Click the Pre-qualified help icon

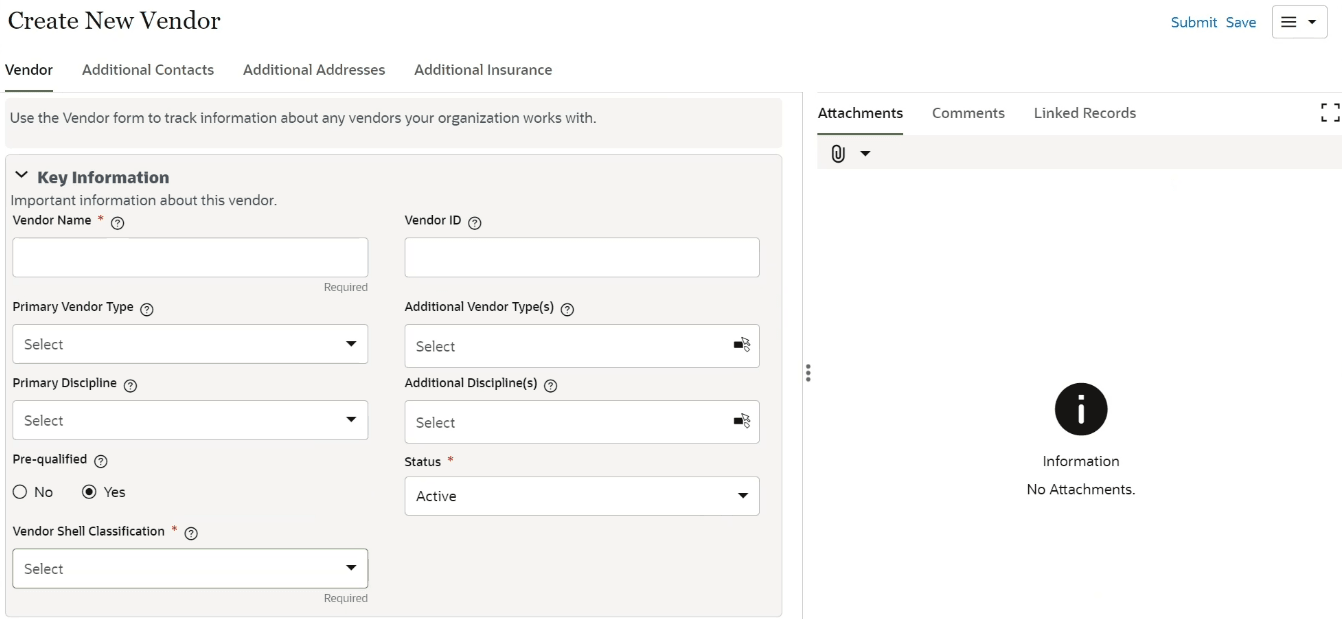[101, 461]
